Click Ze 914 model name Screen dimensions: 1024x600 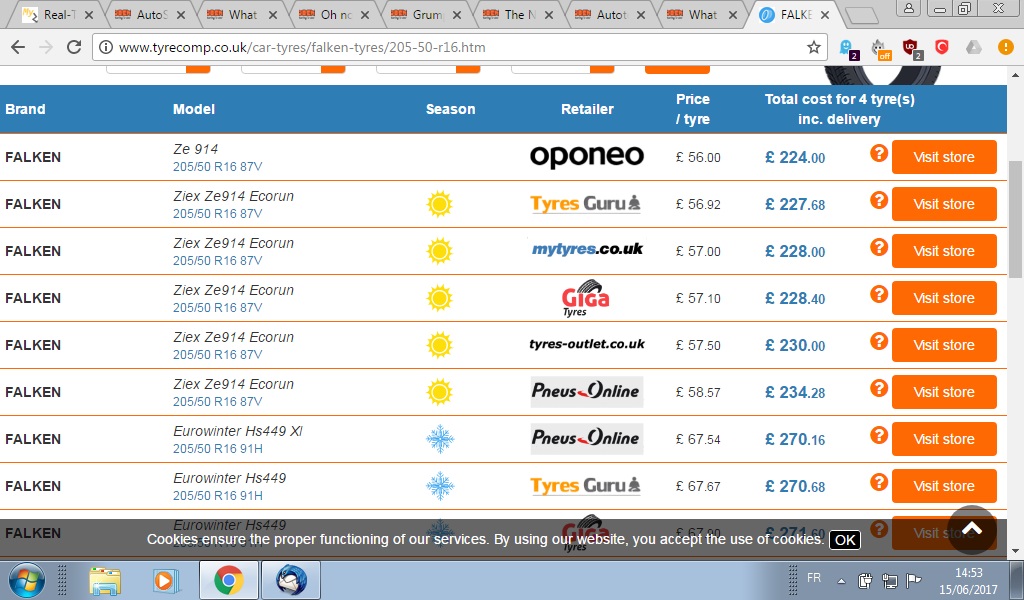pyautogui.click(x=195, y=149)
